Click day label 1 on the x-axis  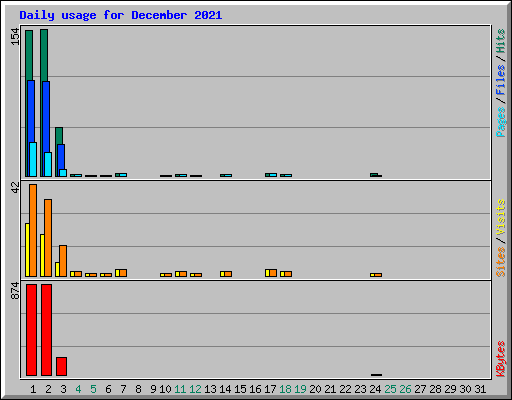pyautogui.click(x=33, y=389)
